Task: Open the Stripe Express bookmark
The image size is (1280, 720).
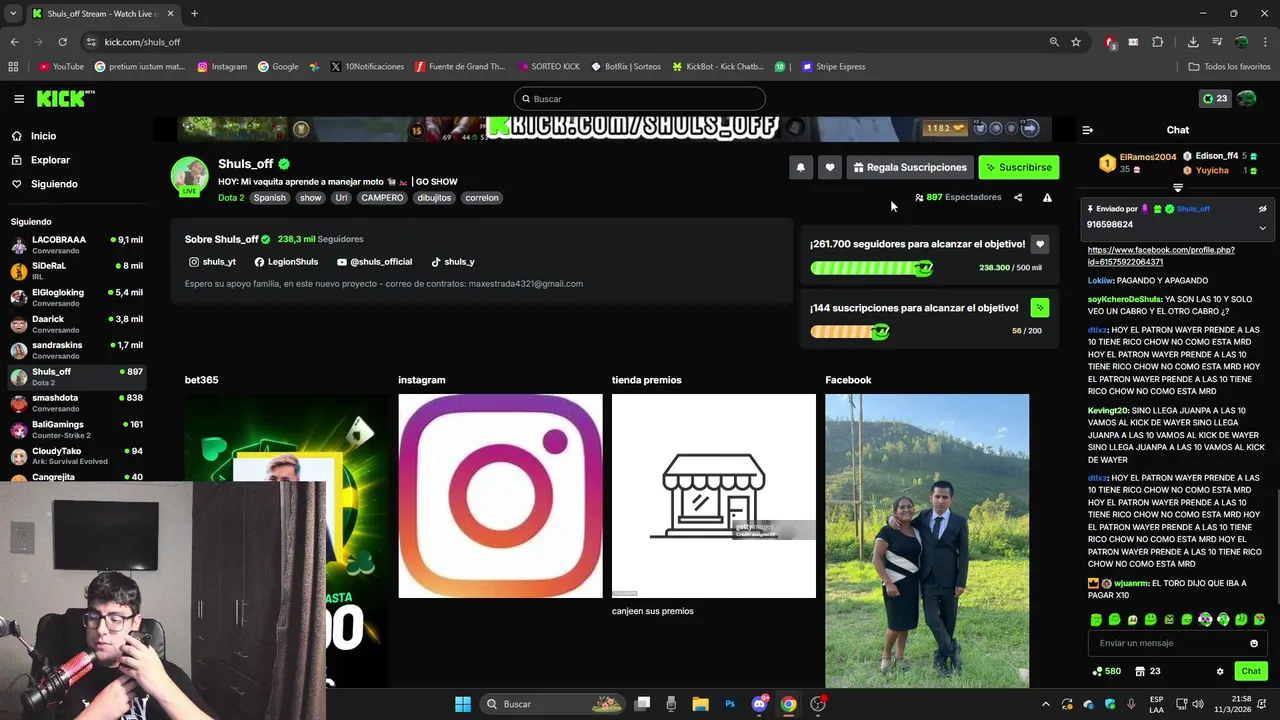Action: pyautogui.click(x=834, y=67)
